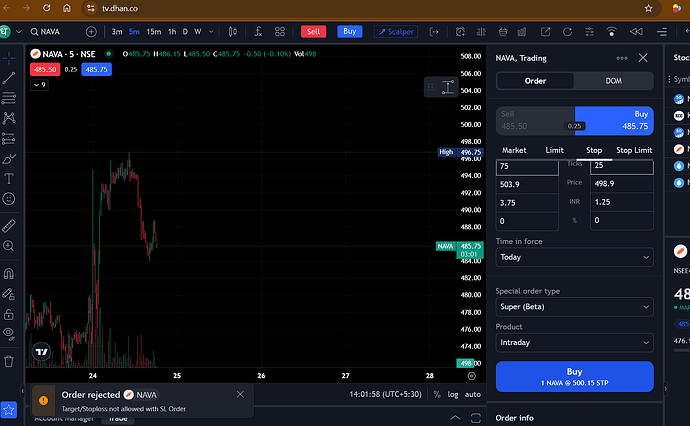The height and width of the screenshot is (426, 690).
Task: Select the Limit order type
Action: [x=554, y=151]
